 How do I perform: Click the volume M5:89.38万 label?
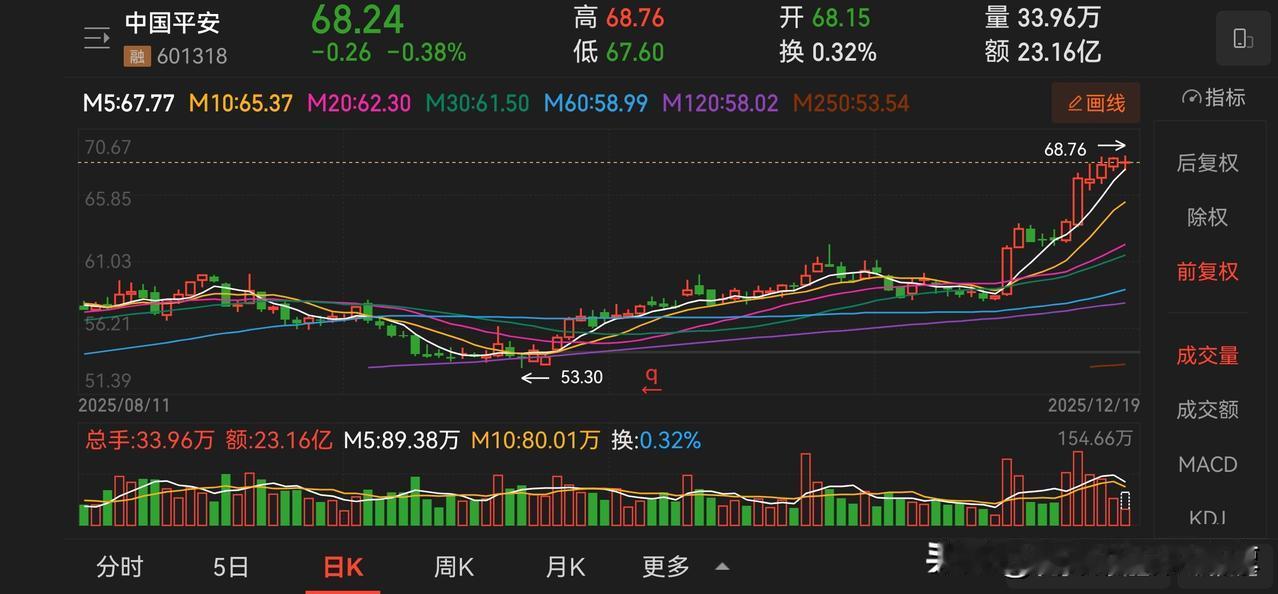[x=401, y=440]
